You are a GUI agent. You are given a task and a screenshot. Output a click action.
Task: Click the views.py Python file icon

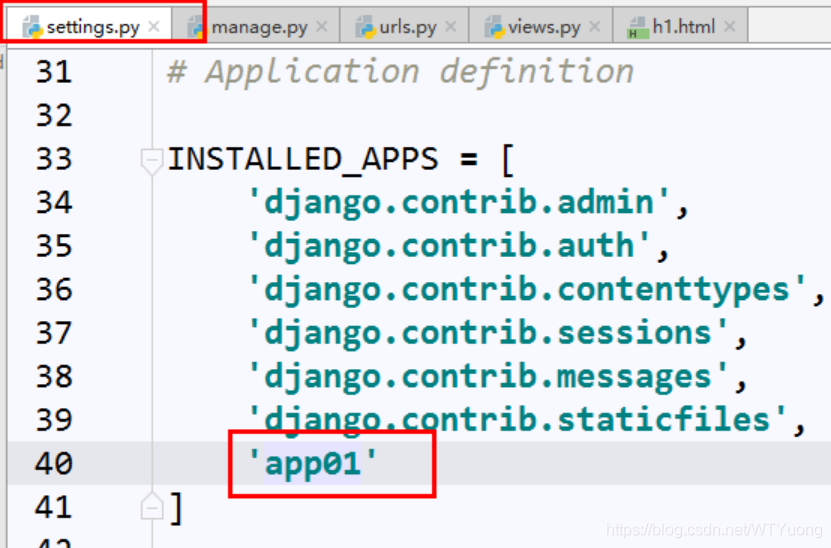tap(494, 27)
